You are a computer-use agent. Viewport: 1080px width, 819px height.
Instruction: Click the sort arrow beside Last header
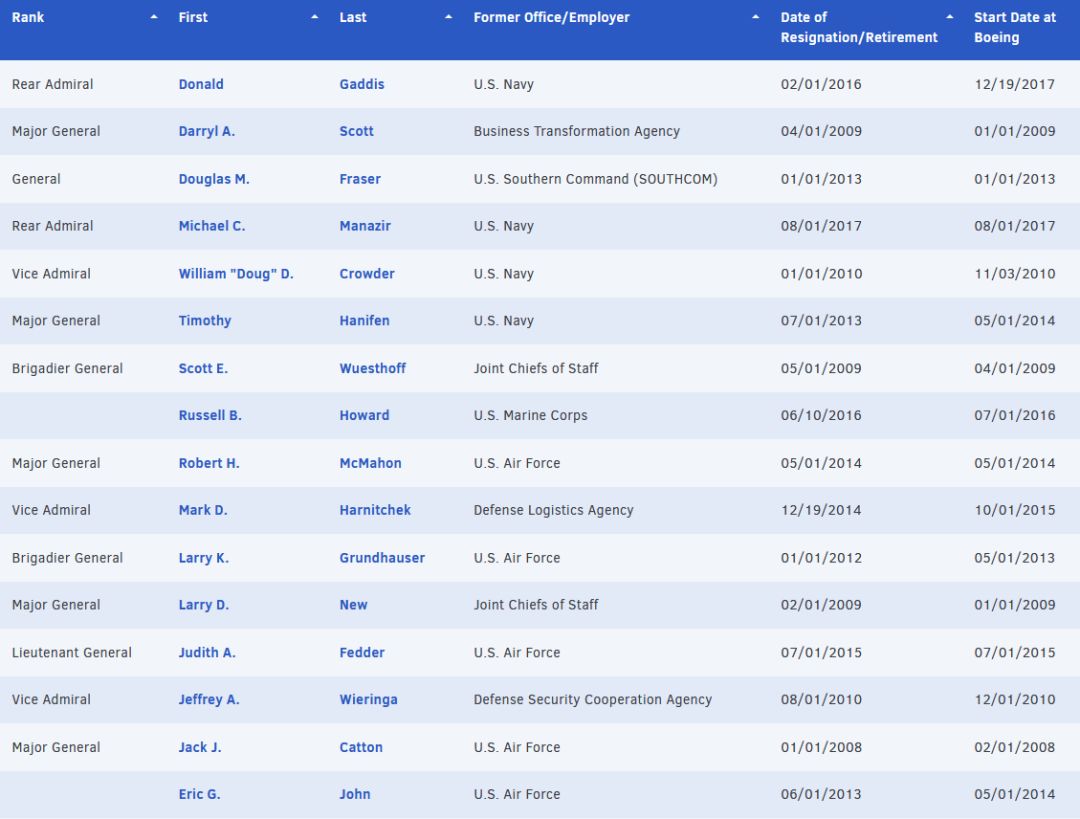[x=449, y=18]
